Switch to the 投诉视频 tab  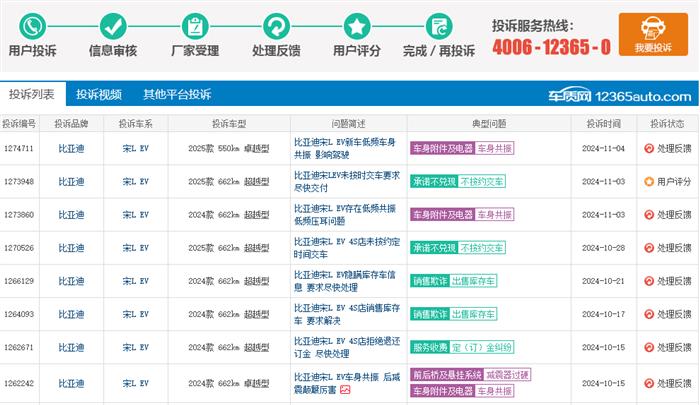pyautogui.click(x=99, y=94)
